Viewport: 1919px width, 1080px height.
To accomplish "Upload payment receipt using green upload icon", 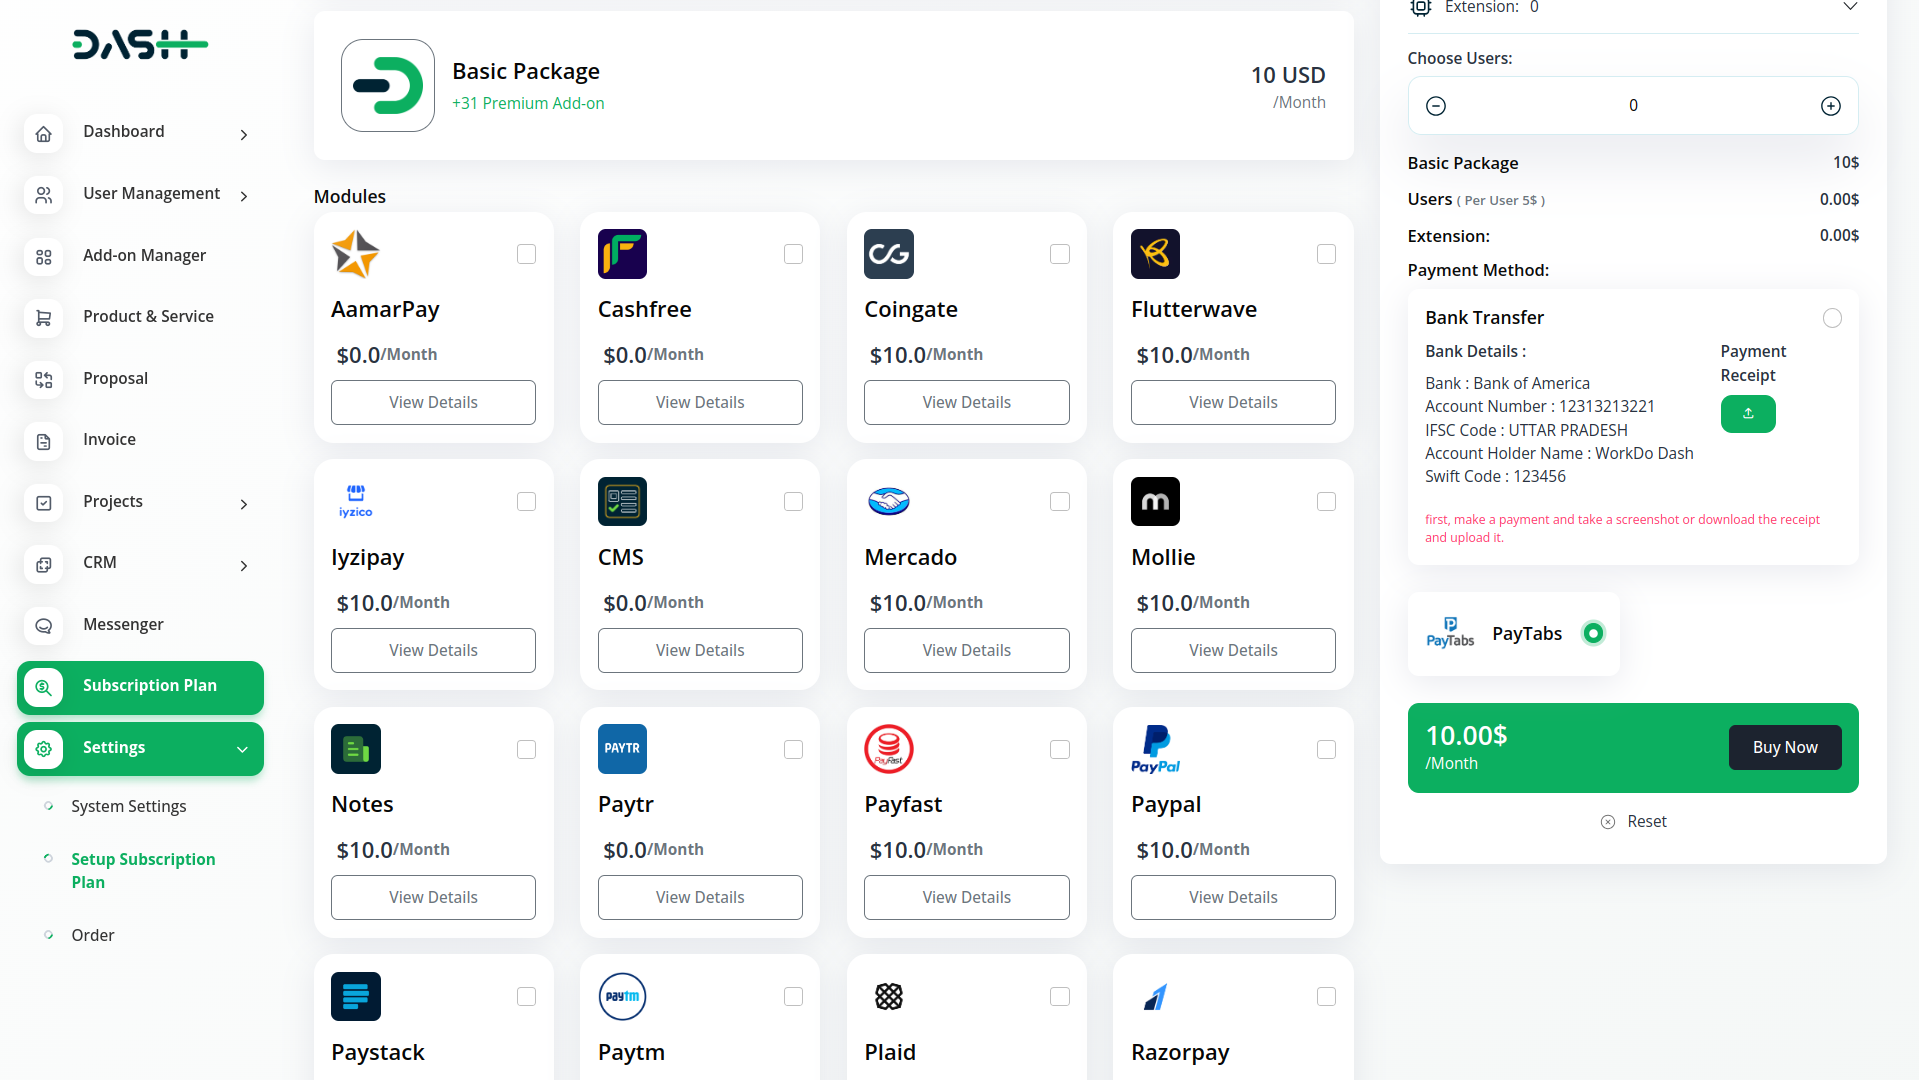I will pyautogui.click(x=1748, y=414).
